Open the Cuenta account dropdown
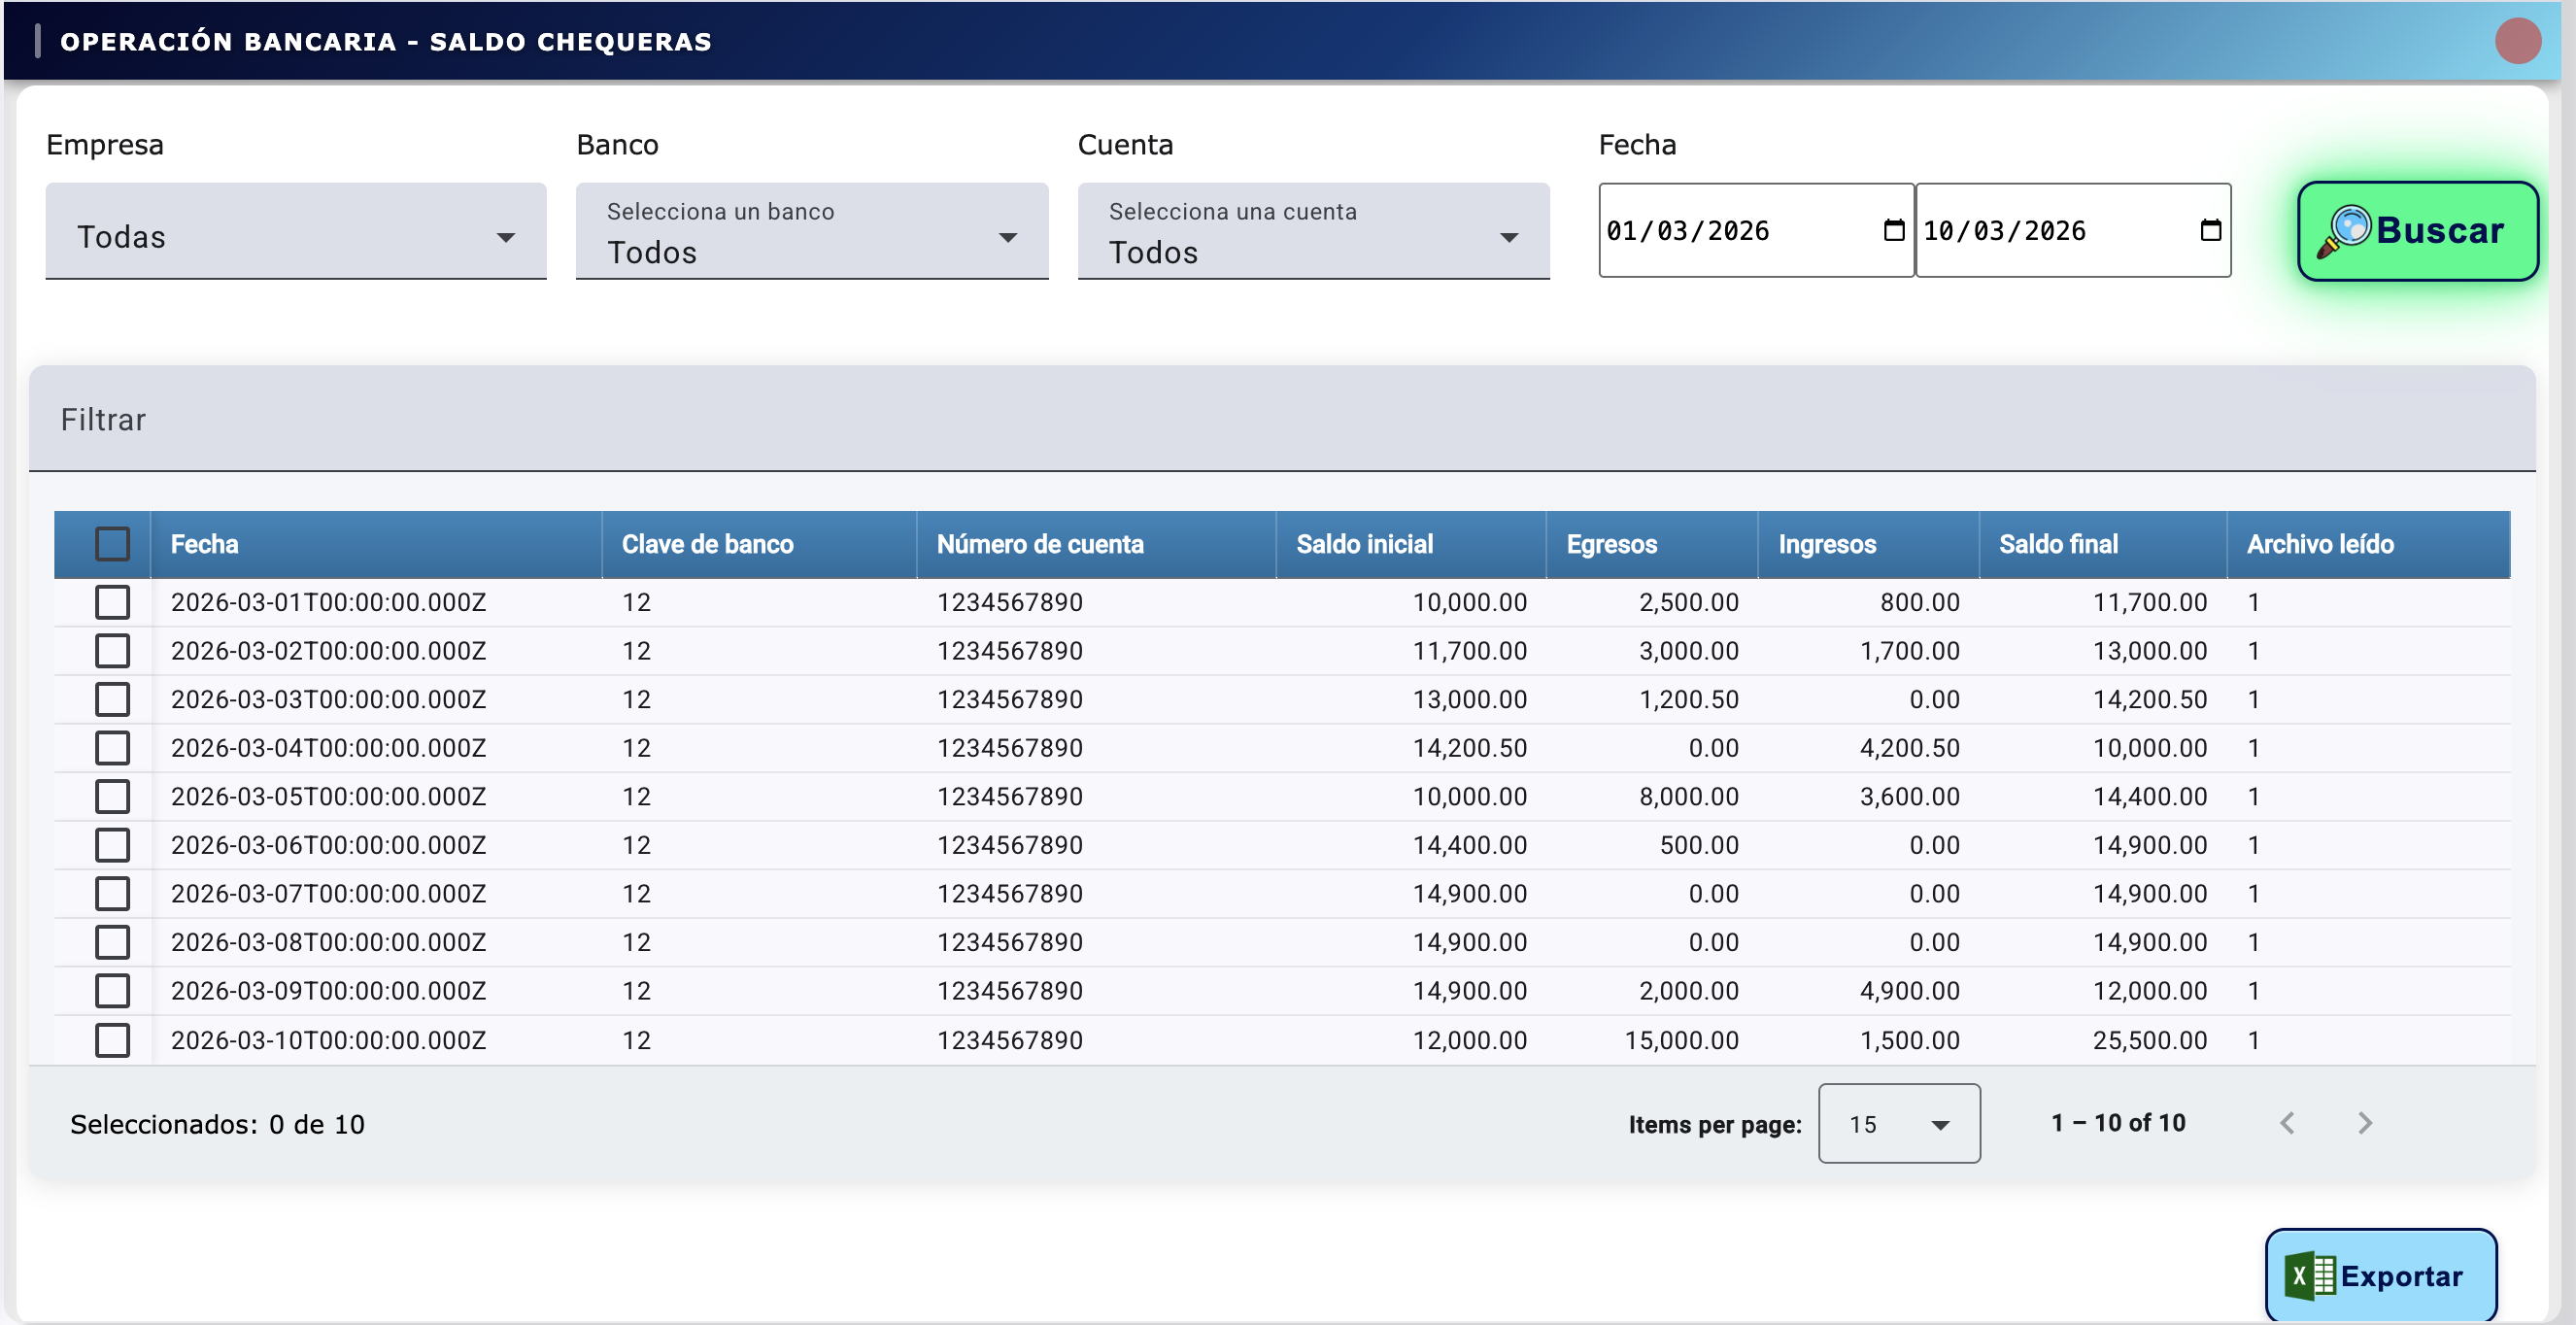Screen dimensions: 2576x1325 click(1312, 232)
